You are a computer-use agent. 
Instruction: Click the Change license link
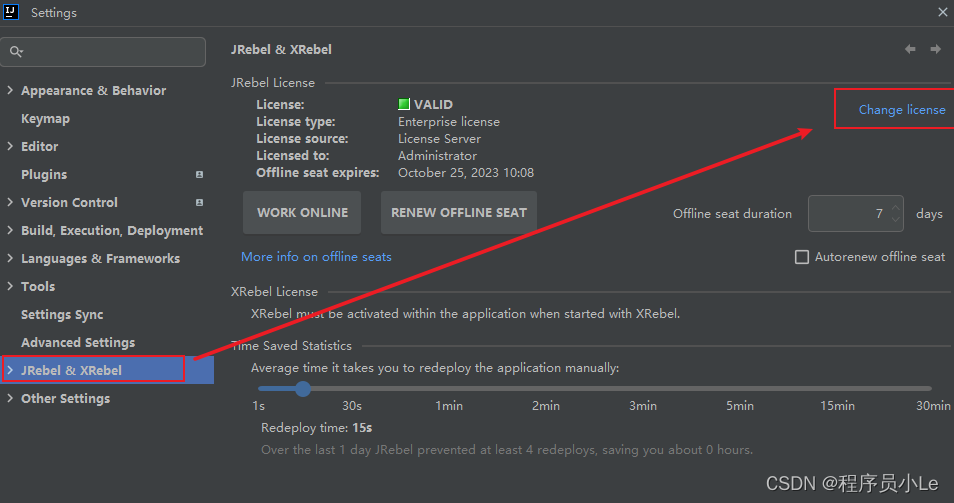(x=902, y=109)
